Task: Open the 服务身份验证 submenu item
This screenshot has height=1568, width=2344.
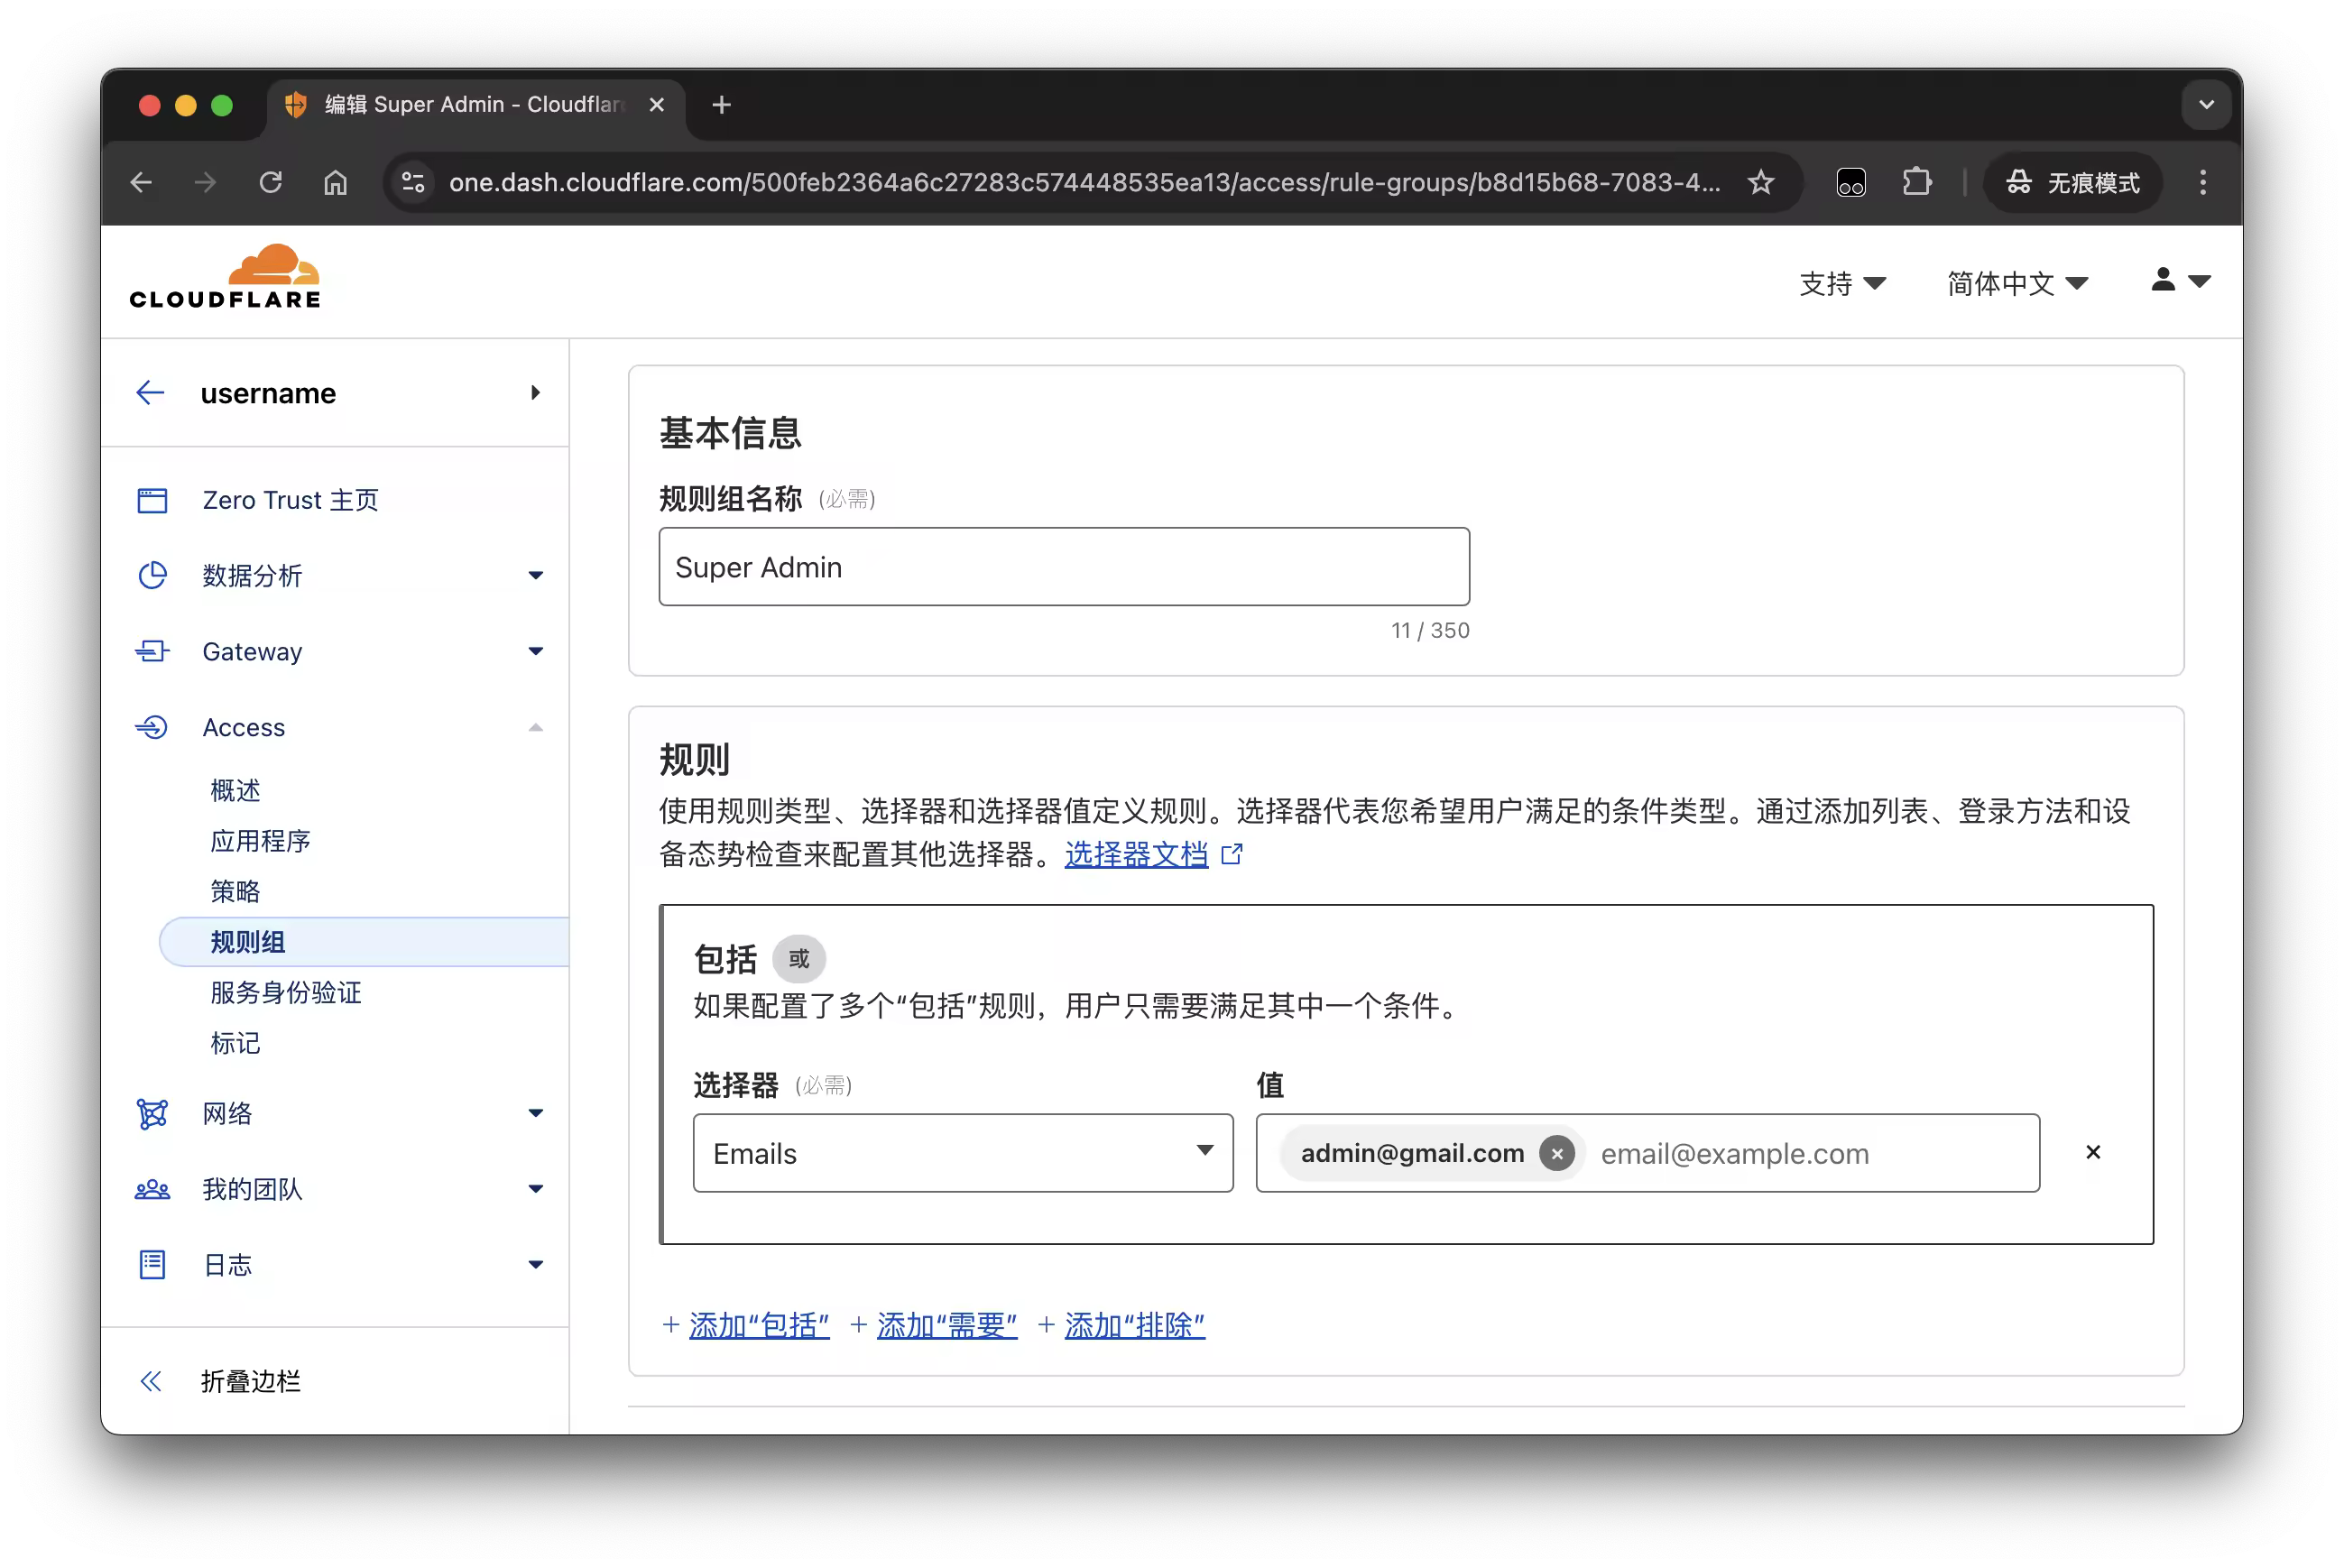Action: tap(286, 992)
